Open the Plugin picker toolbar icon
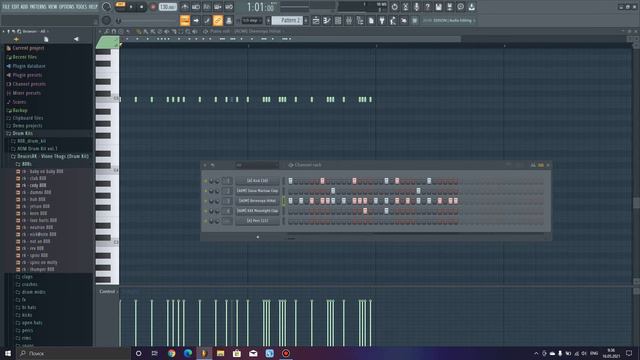 click(382, 20)
